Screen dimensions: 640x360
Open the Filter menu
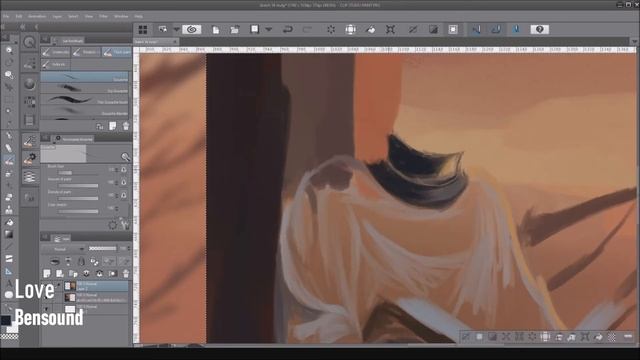[103, 16]
